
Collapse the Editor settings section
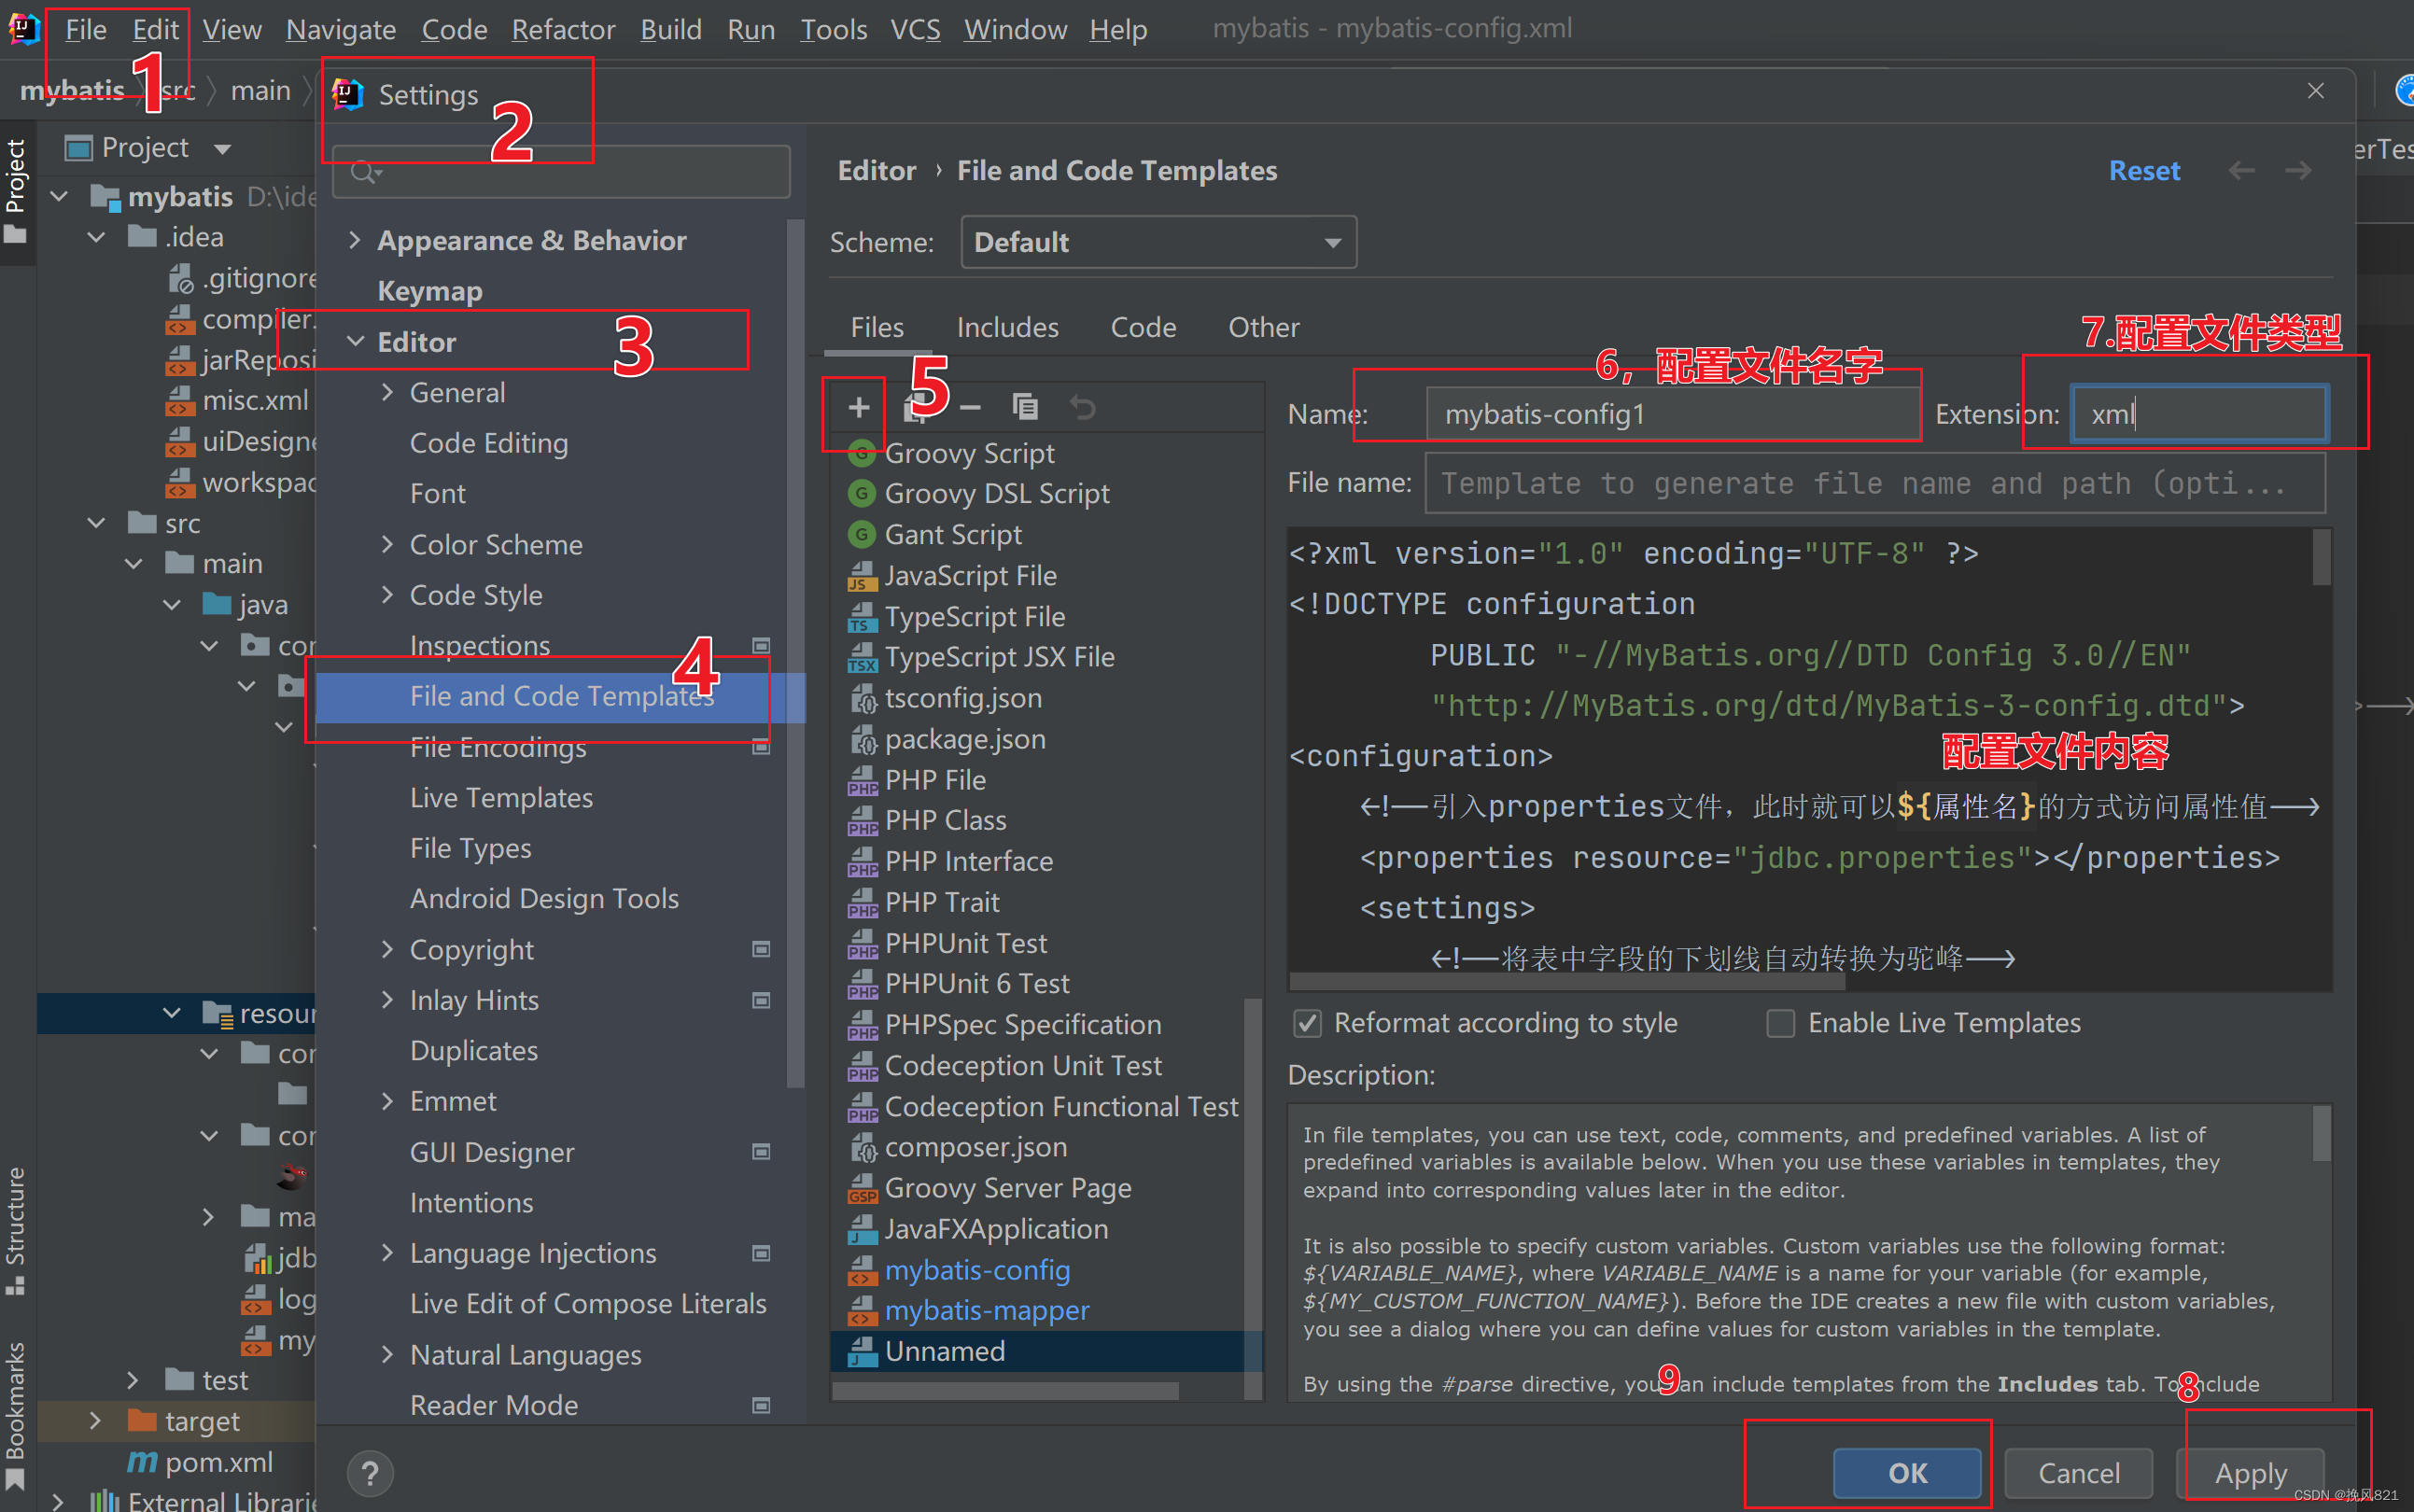click(355, 342)
